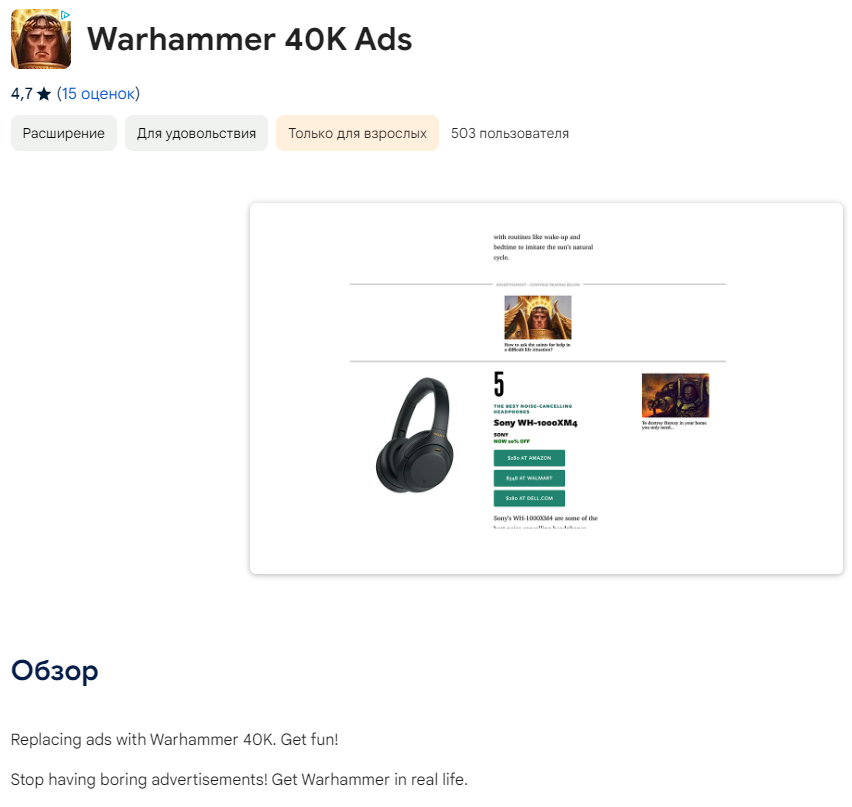Click the Space Marine ad image
The width and height of the screenshot is (852, 807).
click(675, 395)
